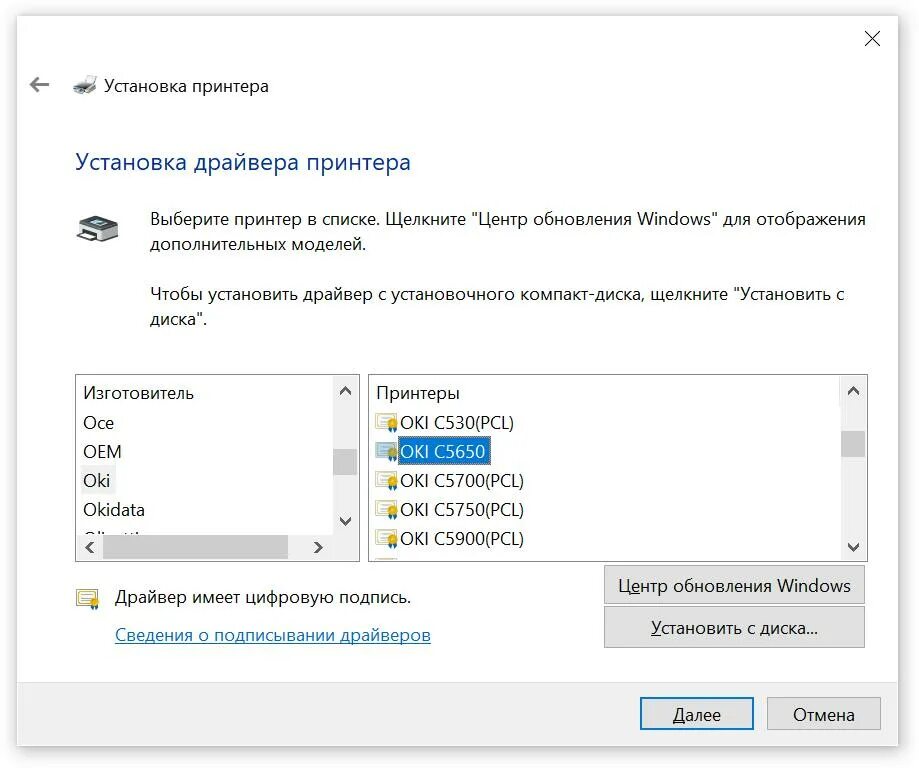Viewport: 919px width, 768px height.
Task: Click the Принтеры column header
Action: [418, 393]
